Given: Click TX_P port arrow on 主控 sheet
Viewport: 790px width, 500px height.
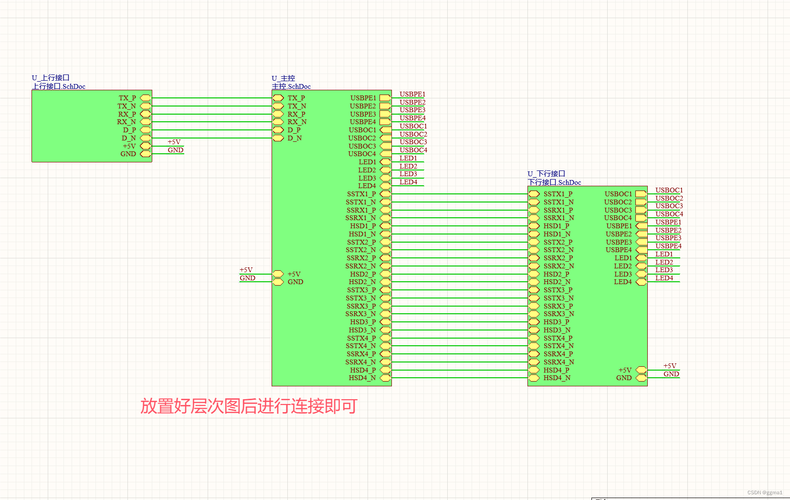Looking at the screenshot, I should [x=278, y=98].
